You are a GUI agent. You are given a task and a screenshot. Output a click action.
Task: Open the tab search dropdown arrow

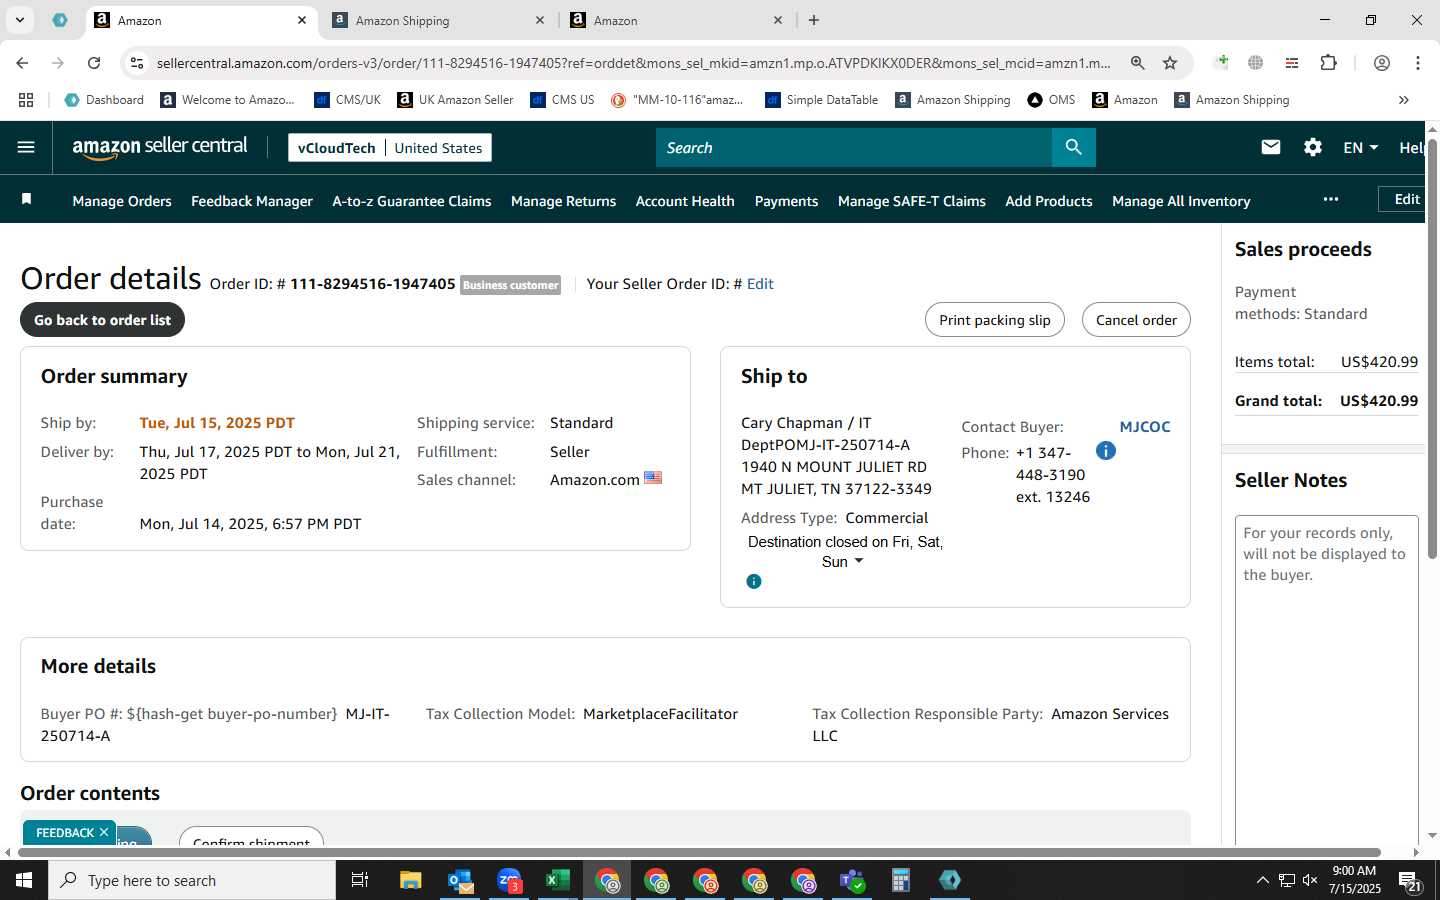(x=19, y=20)
